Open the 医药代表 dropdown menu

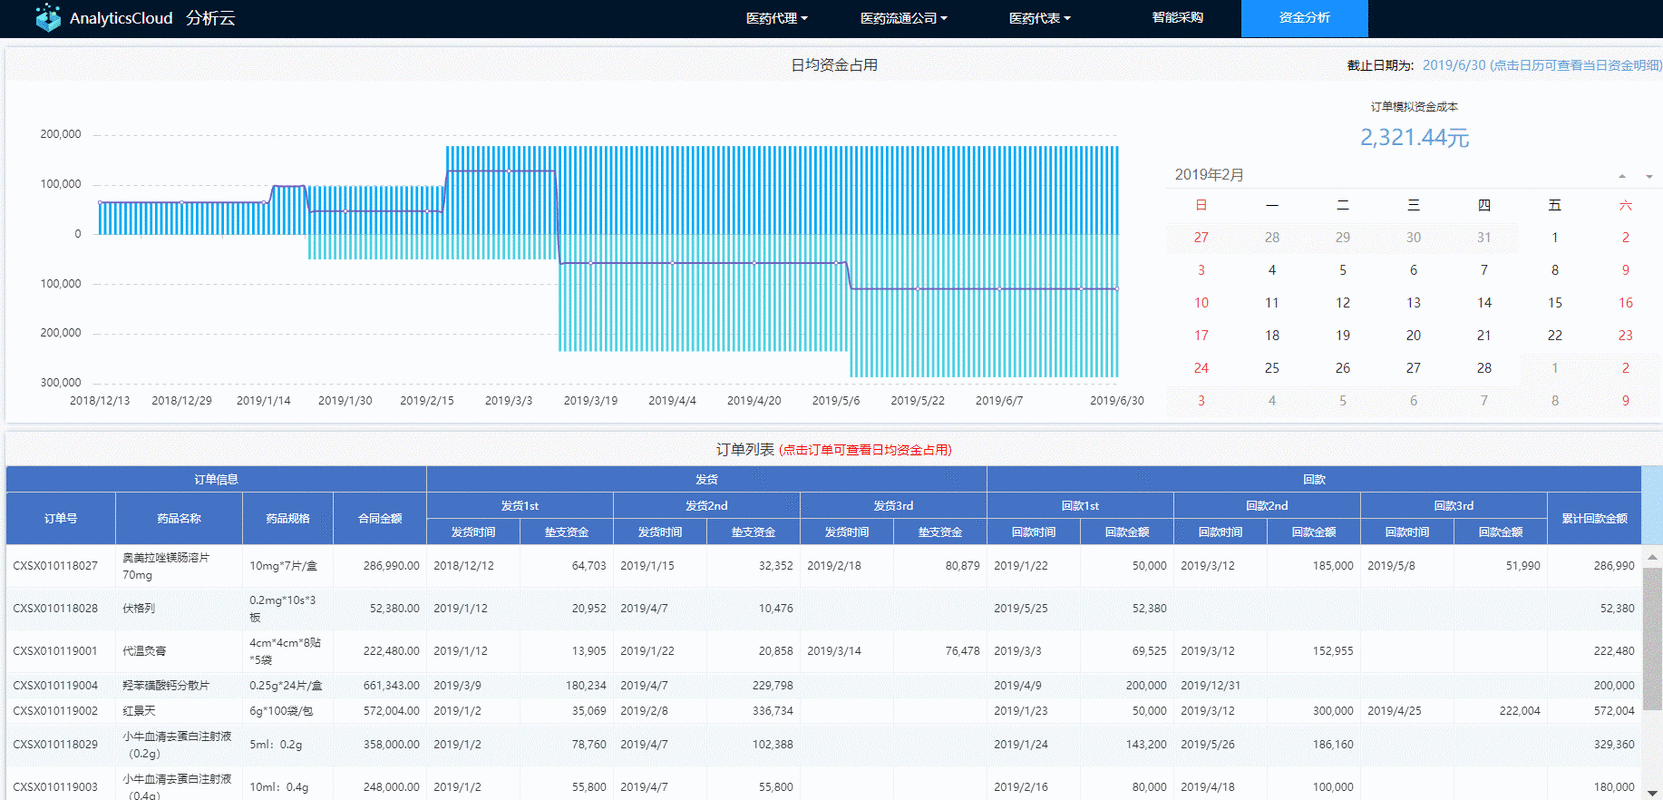[x=1040, y=18]
